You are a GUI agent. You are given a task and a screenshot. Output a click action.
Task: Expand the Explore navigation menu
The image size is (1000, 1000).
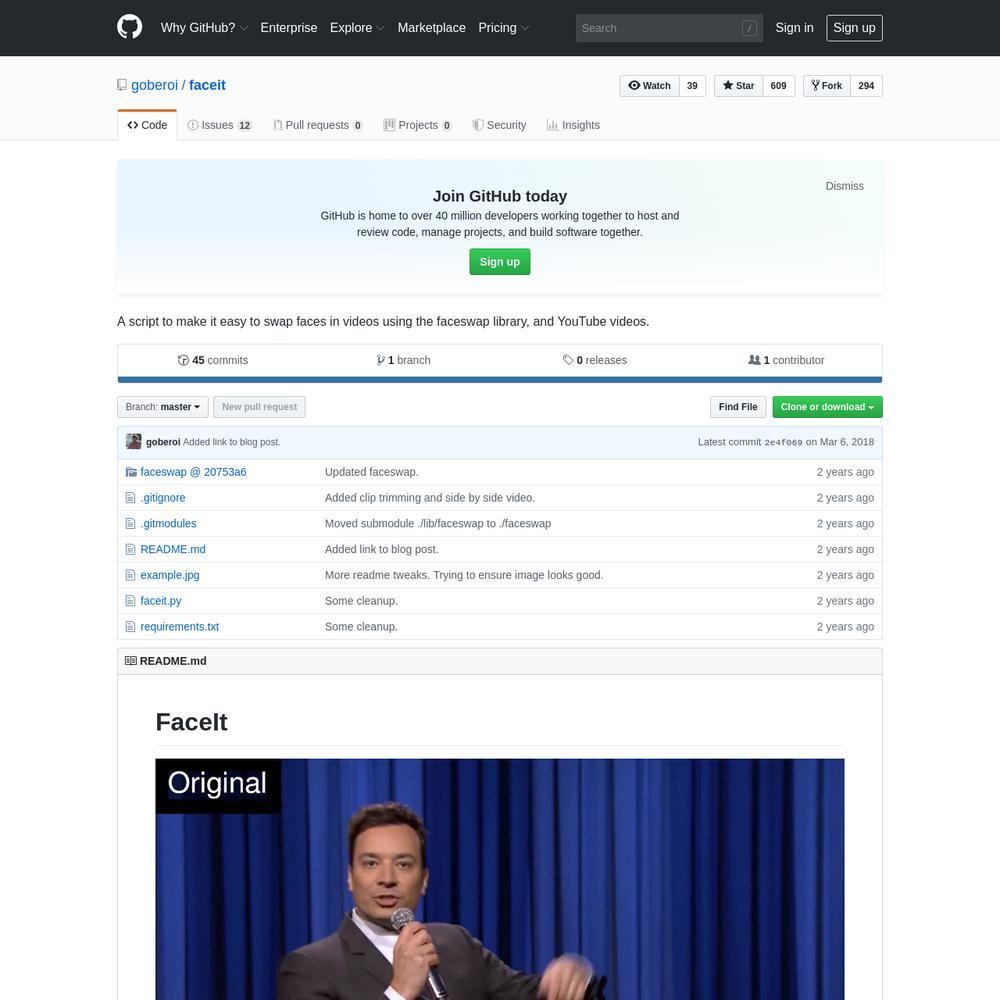(357, 28)
